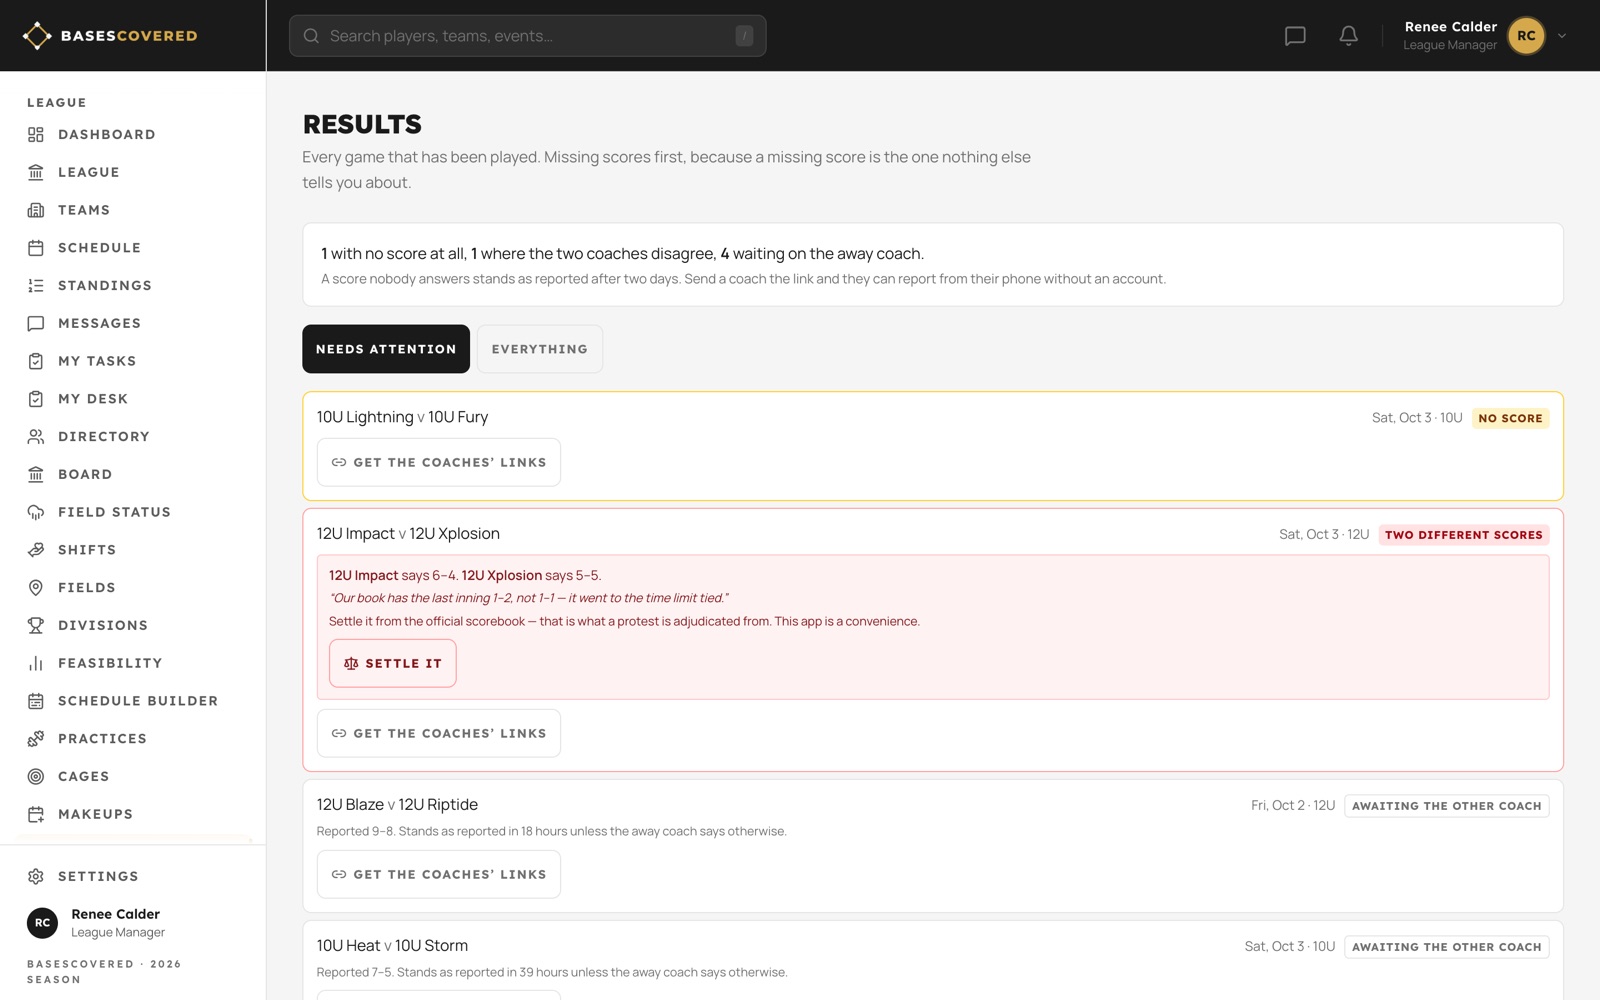The width and height of the screenshot is (1600, 1000).
Task: Open the Standings list icon
Action: click(x=36, y=286)
